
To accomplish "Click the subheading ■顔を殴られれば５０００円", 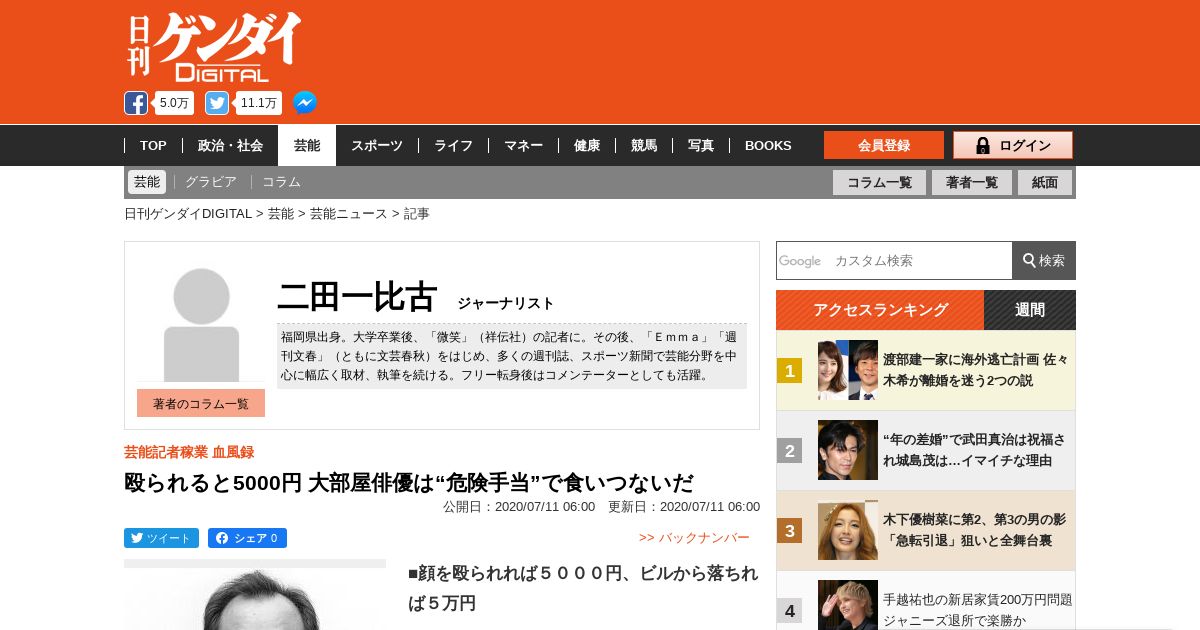I will tap(583, 588).
